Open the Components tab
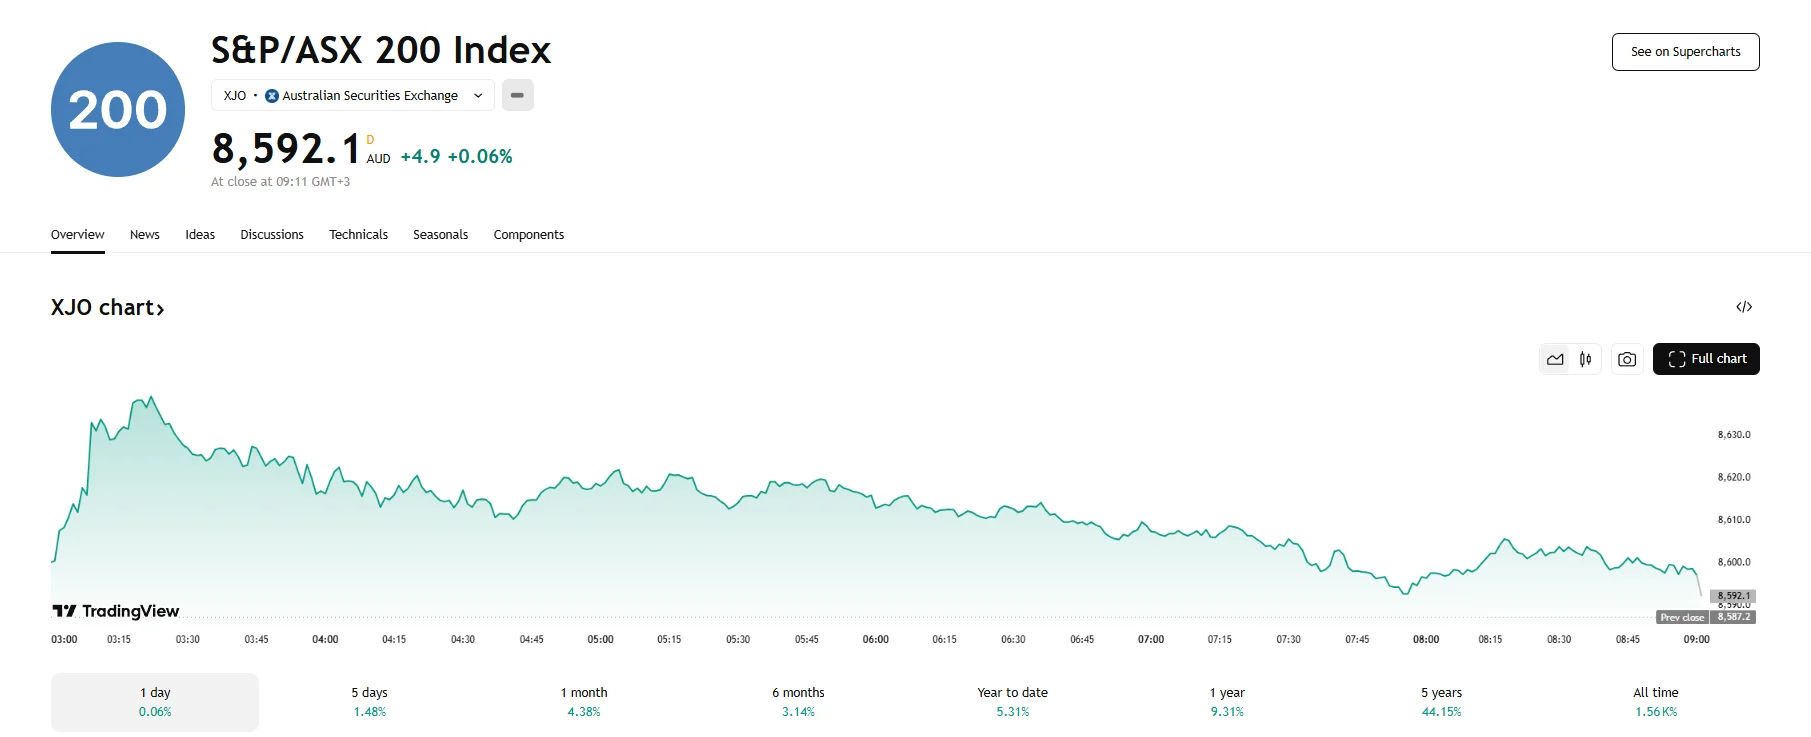This screenshot has height=737, width=1811. [x=528, y=235]
